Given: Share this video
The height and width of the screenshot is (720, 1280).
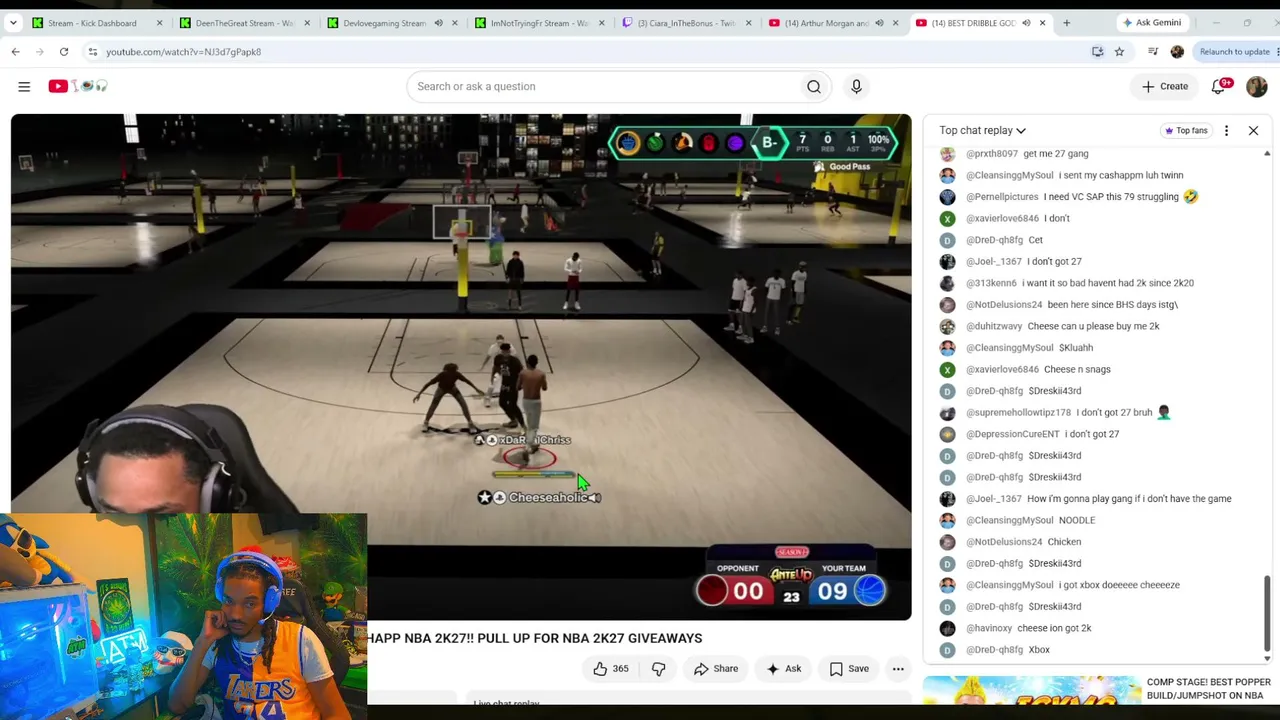Looking at the screenshot, I should pos(716,669).
